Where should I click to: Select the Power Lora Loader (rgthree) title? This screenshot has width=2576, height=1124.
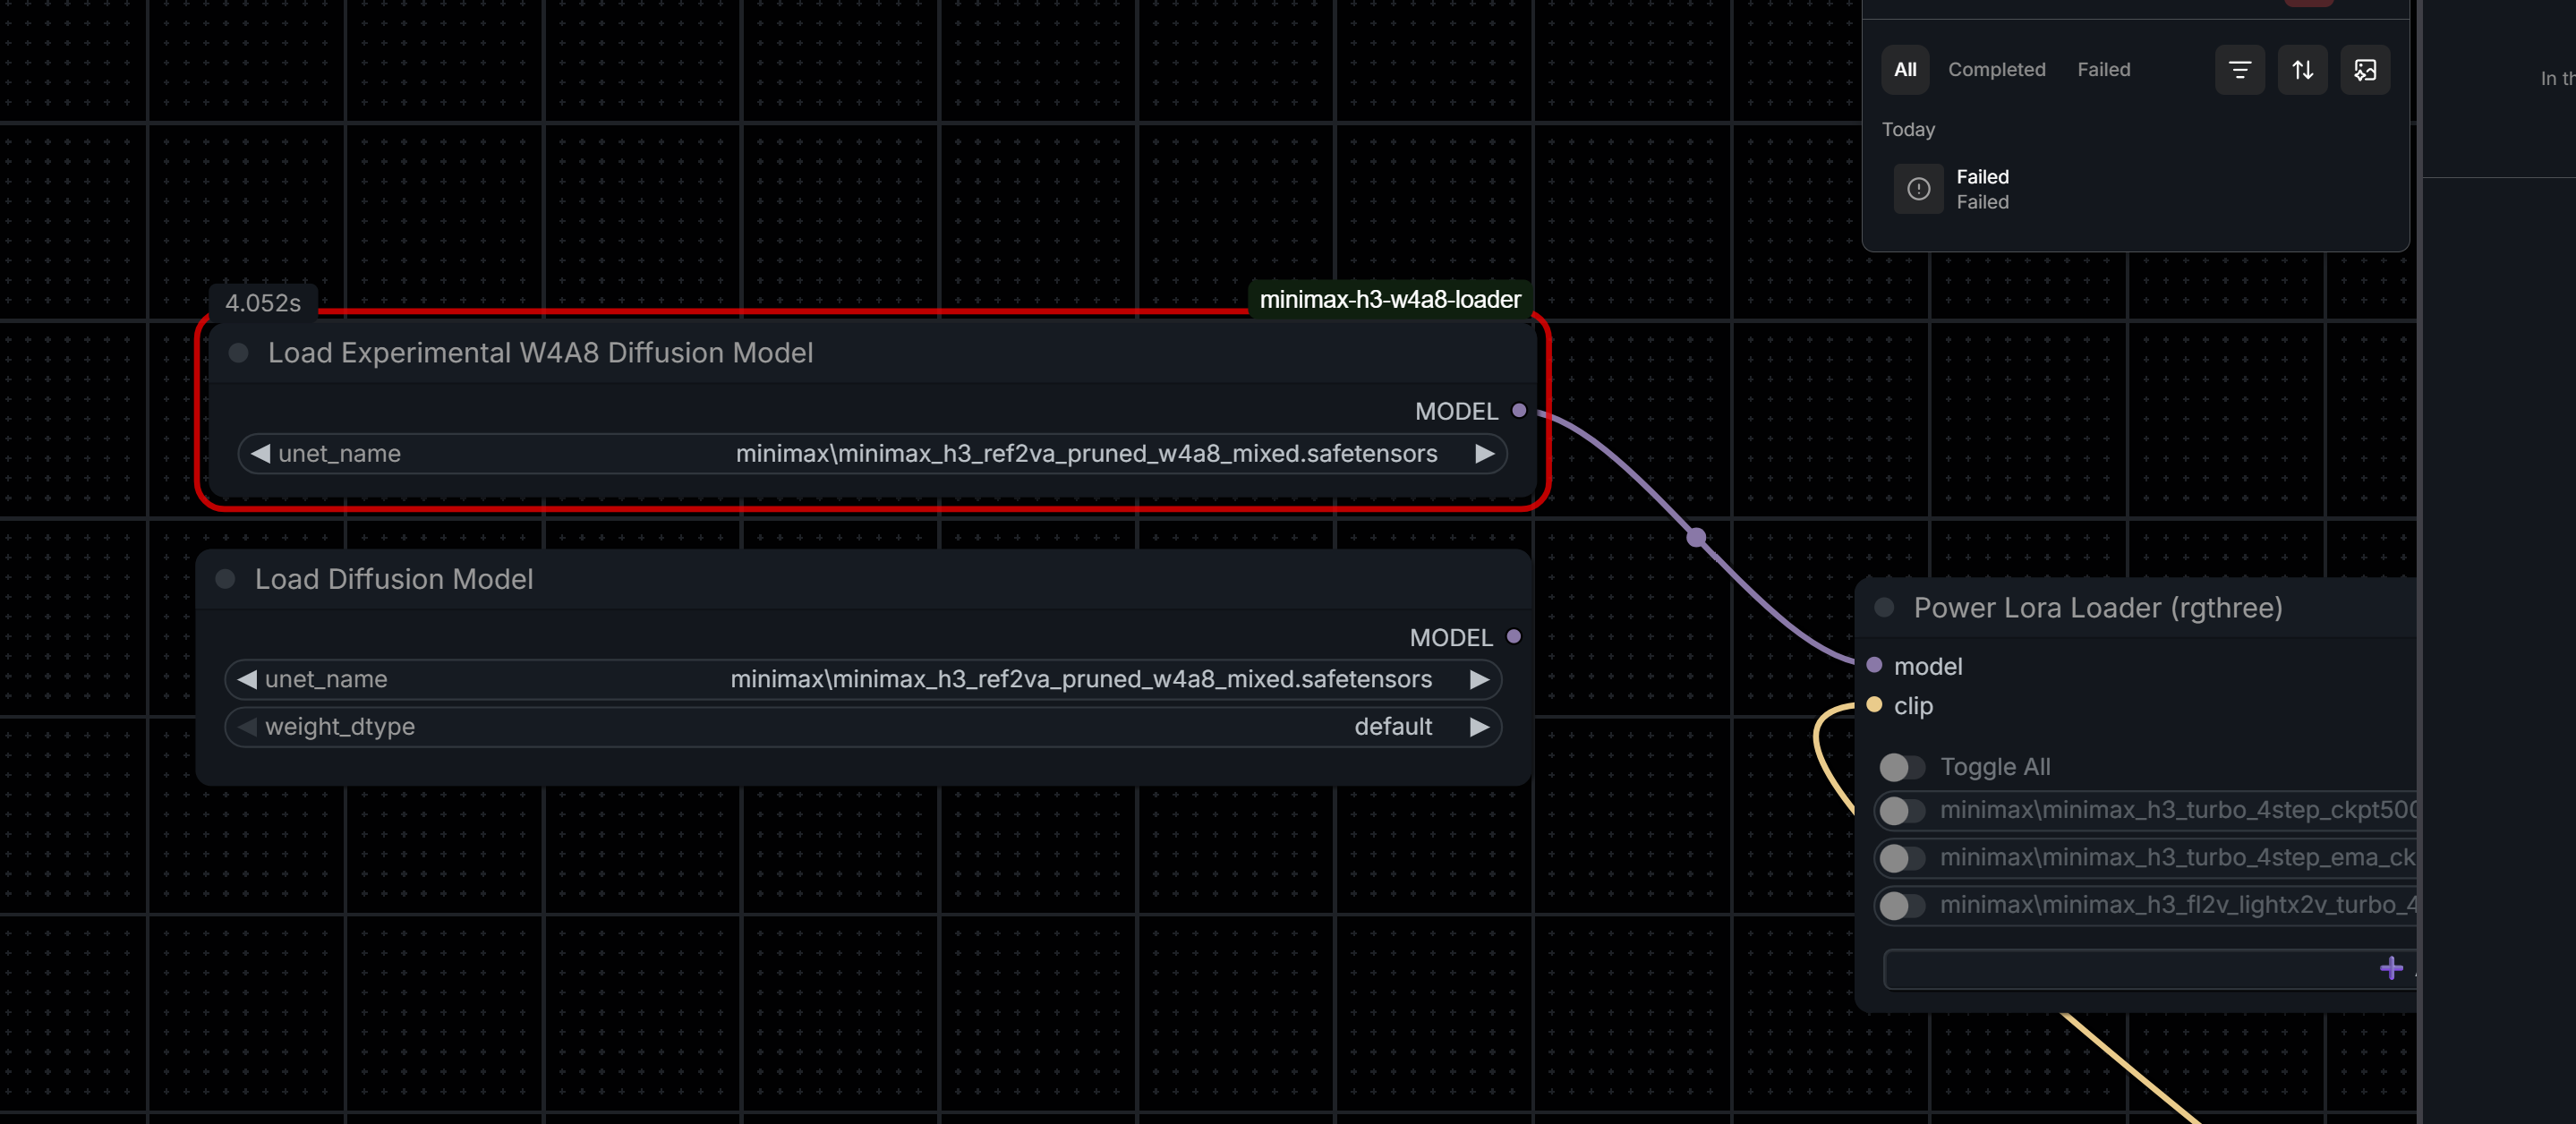[2098, 608]
